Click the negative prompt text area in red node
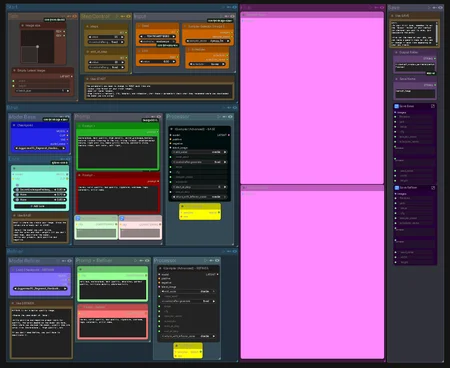 [117, 198]
